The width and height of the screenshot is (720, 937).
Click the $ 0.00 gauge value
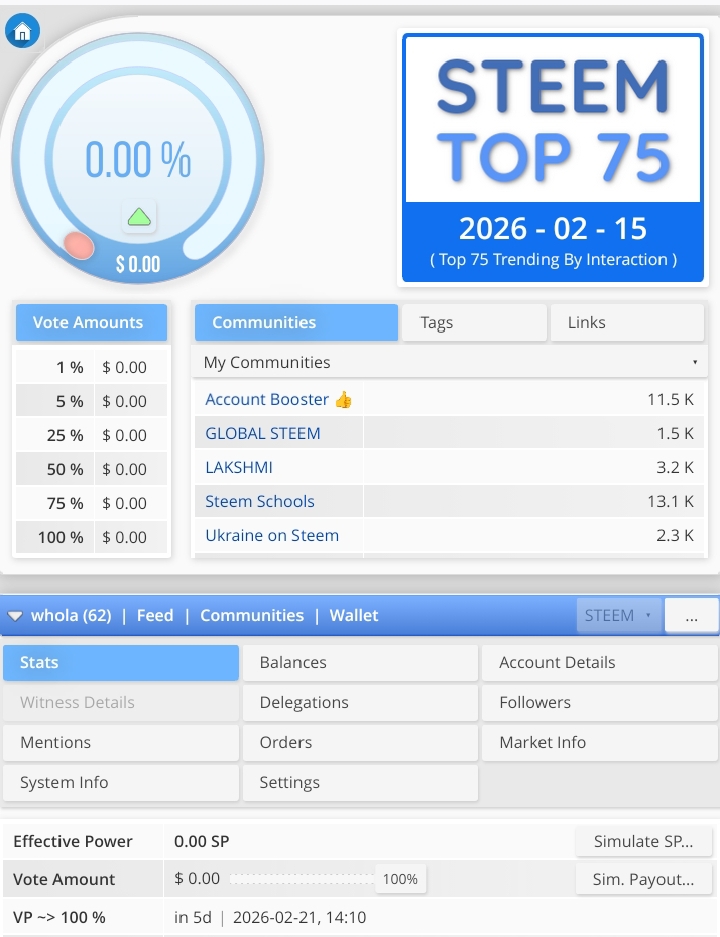coord(138,264)
